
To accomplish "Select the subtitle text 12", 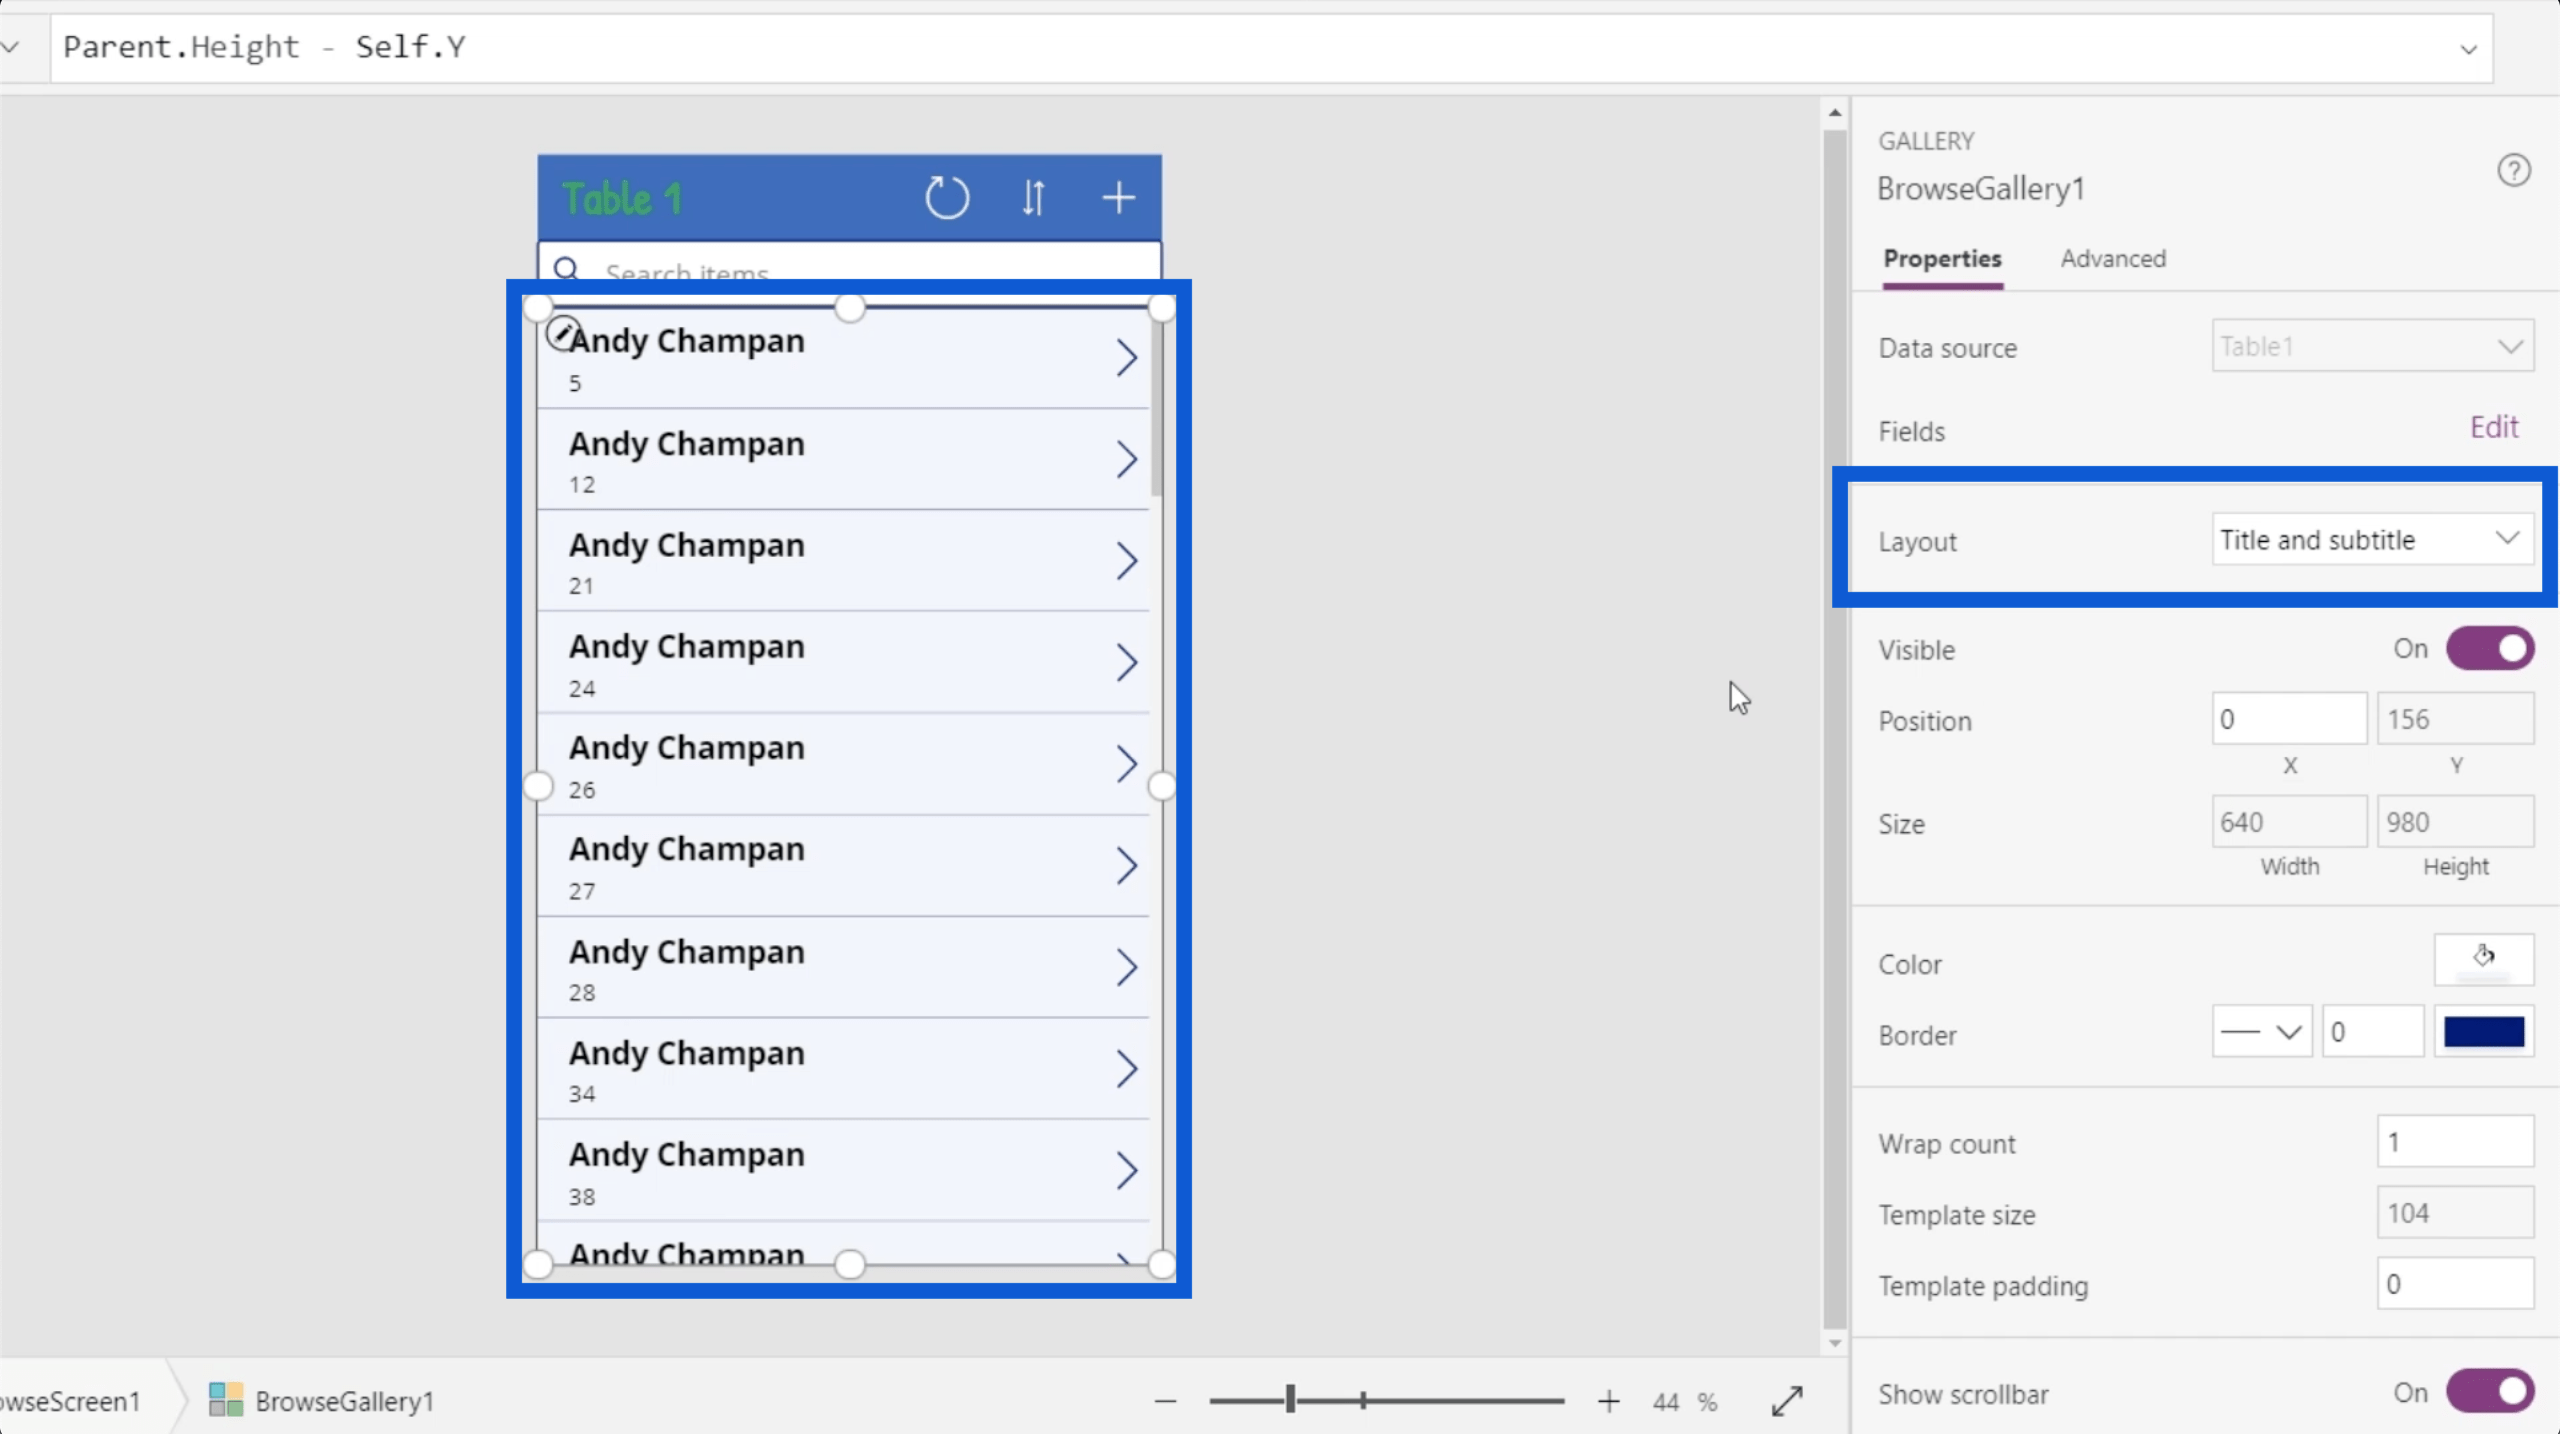I will [x=582, y=485].
